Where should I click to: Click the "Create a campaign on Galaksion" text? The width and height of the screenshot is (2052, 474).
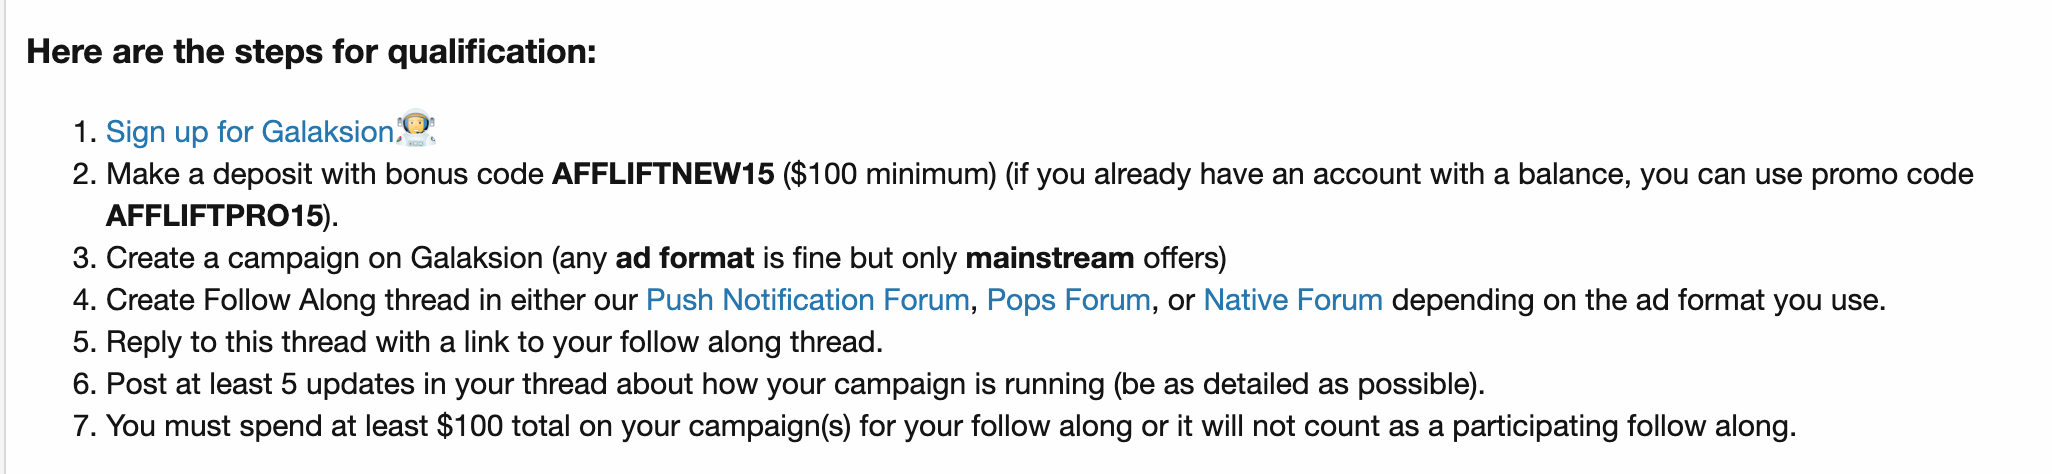324,258
